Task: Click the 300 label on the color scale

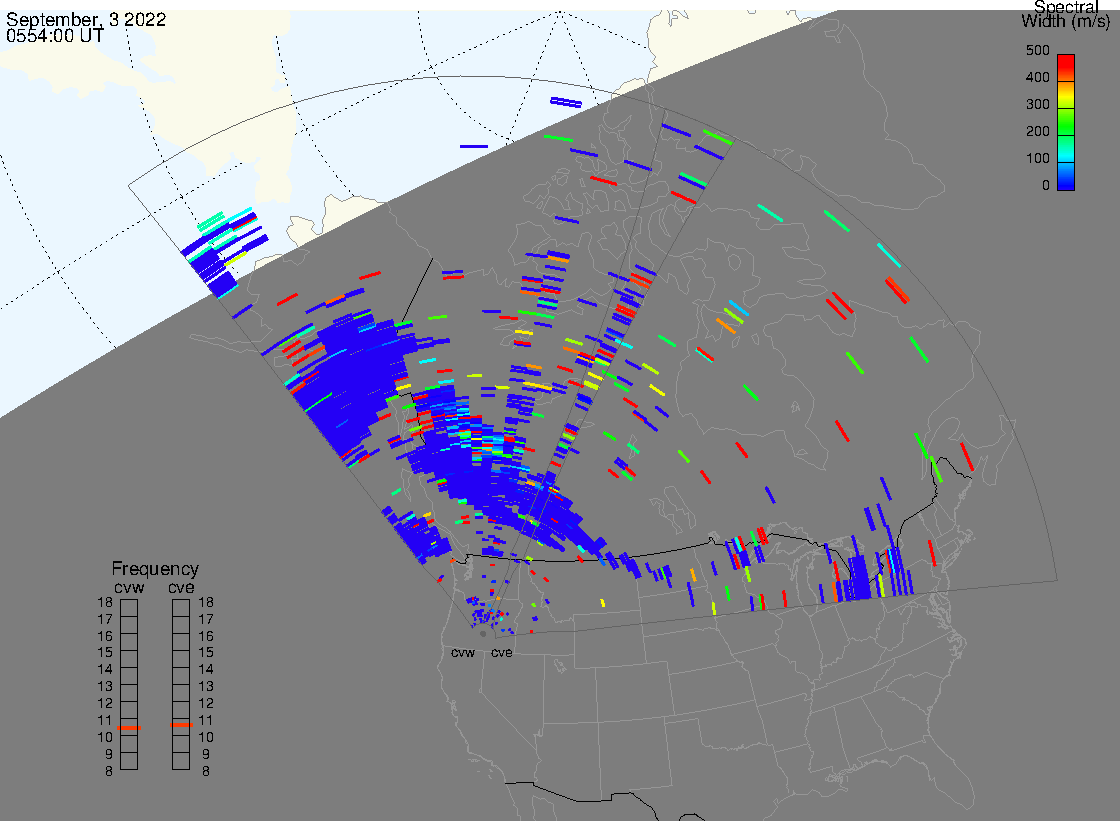Action: 1038,104
